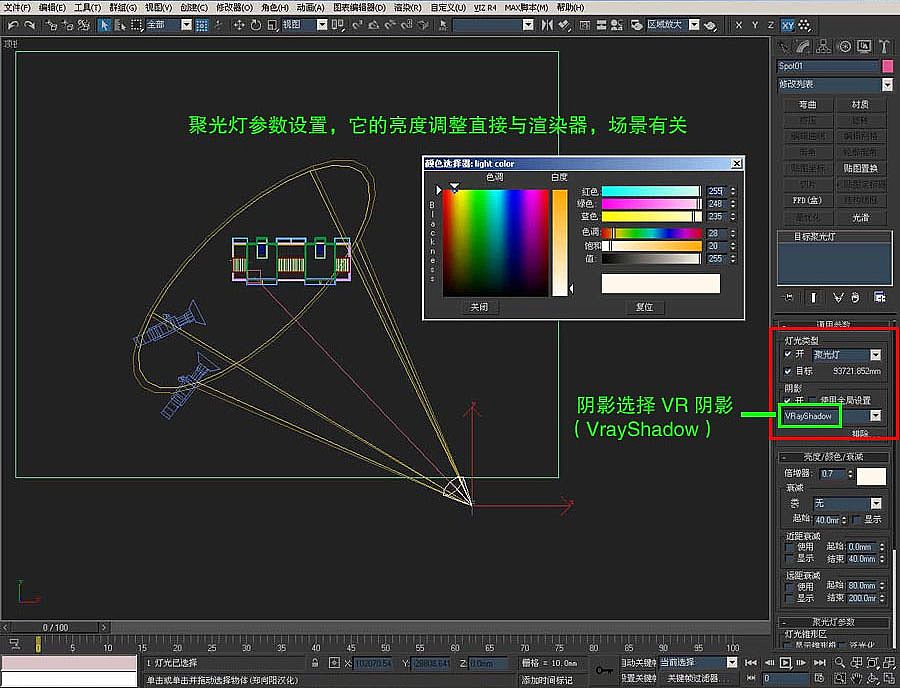900x688 pixels.
Task: Switch to the Modify command panel icon
Action: tap(803, 47)
